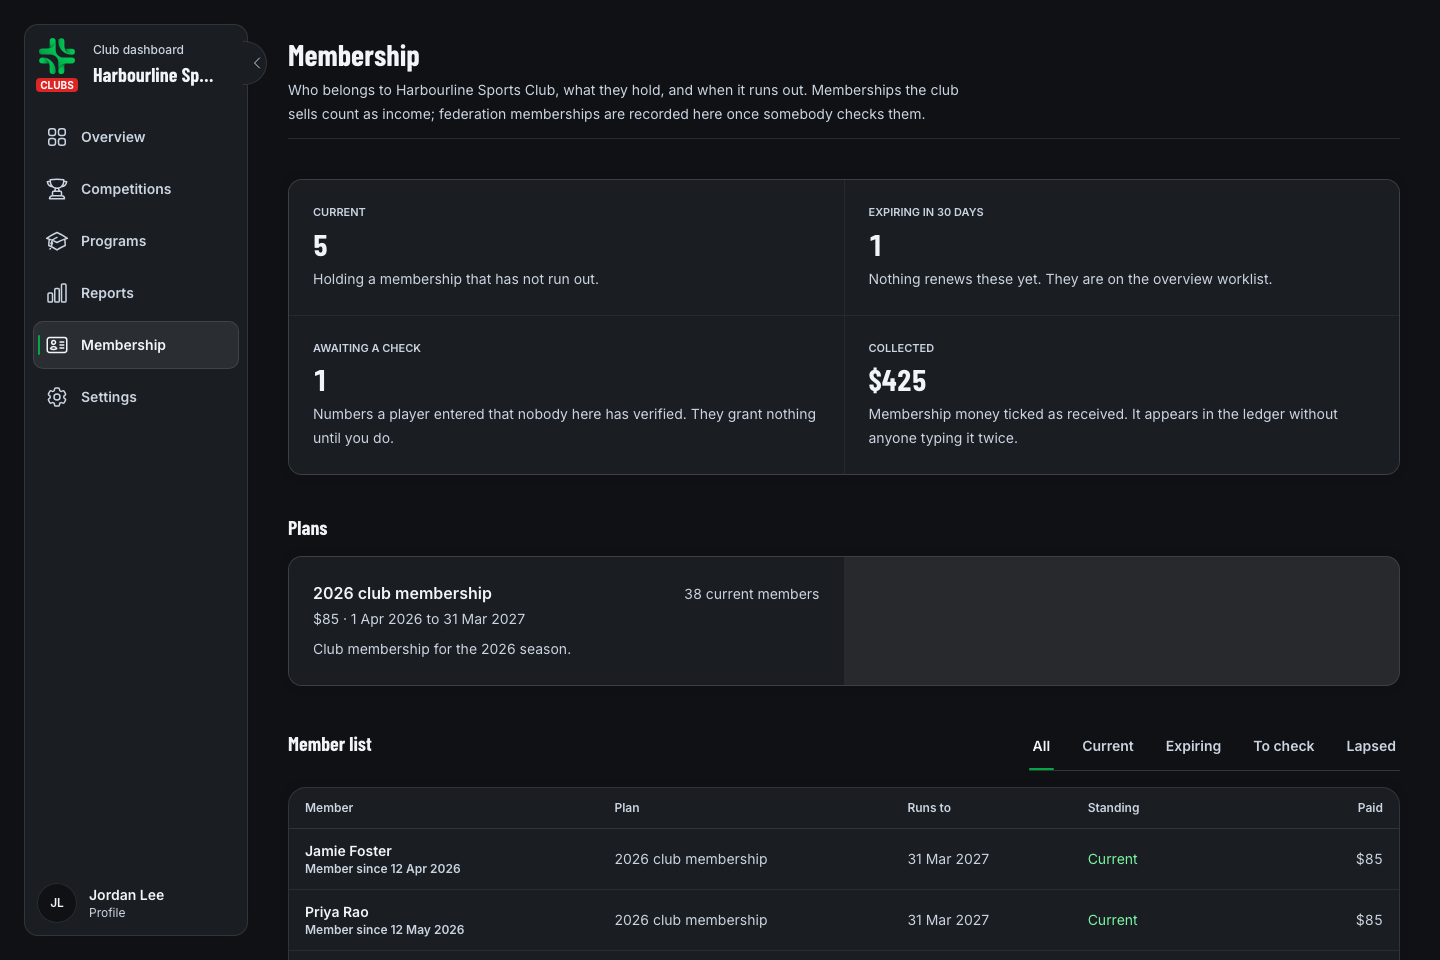The image size is (1440, 960).
Task: Collapse the sidebar with the chevron button
Action: 257,63
